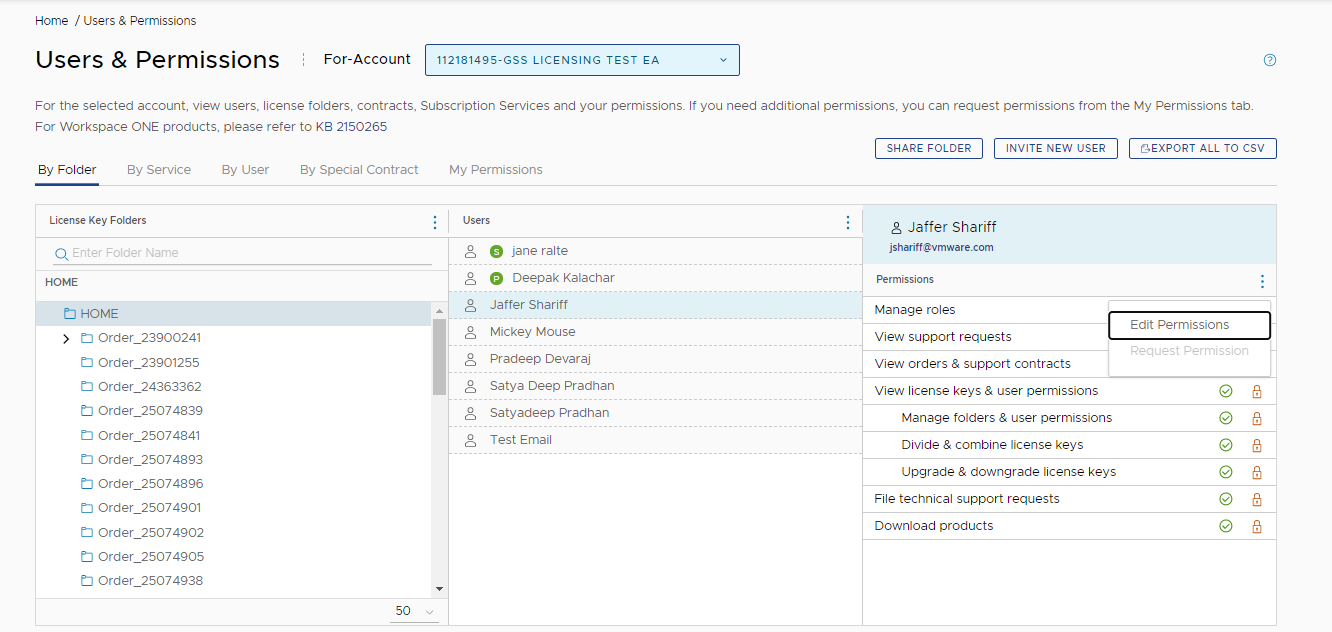Select folder Order_24363362
1332x632 pixels.
[148, 387]
